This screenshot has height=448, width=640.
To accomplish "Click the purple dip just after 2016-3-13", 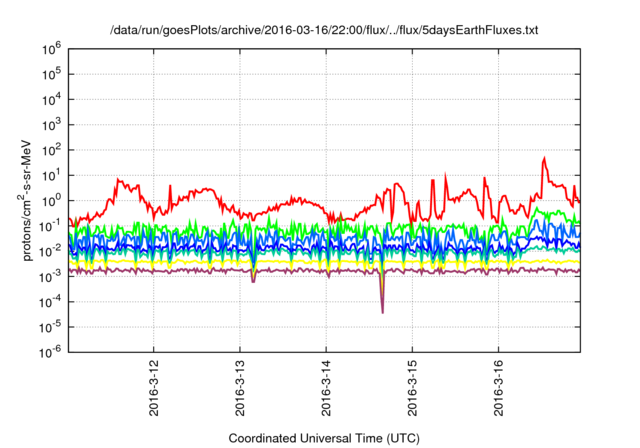I will point(253,281).
